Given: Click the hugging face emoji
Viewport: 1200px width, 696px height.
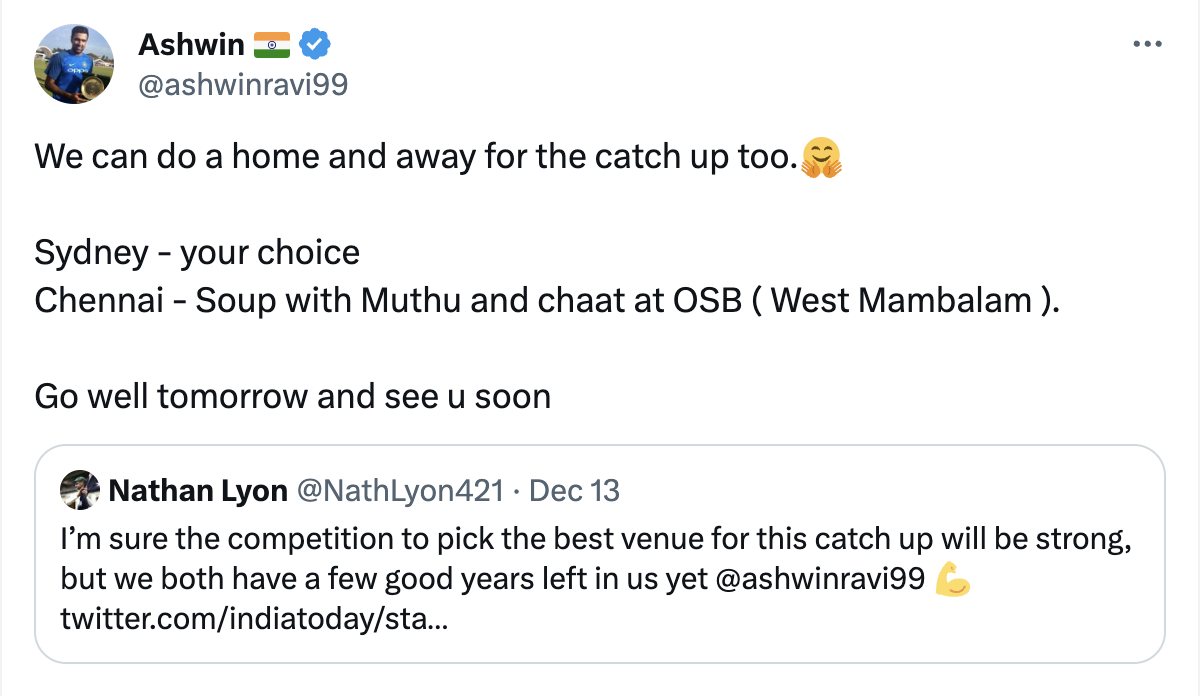Looking at the screenshot, I should [821, 158].
